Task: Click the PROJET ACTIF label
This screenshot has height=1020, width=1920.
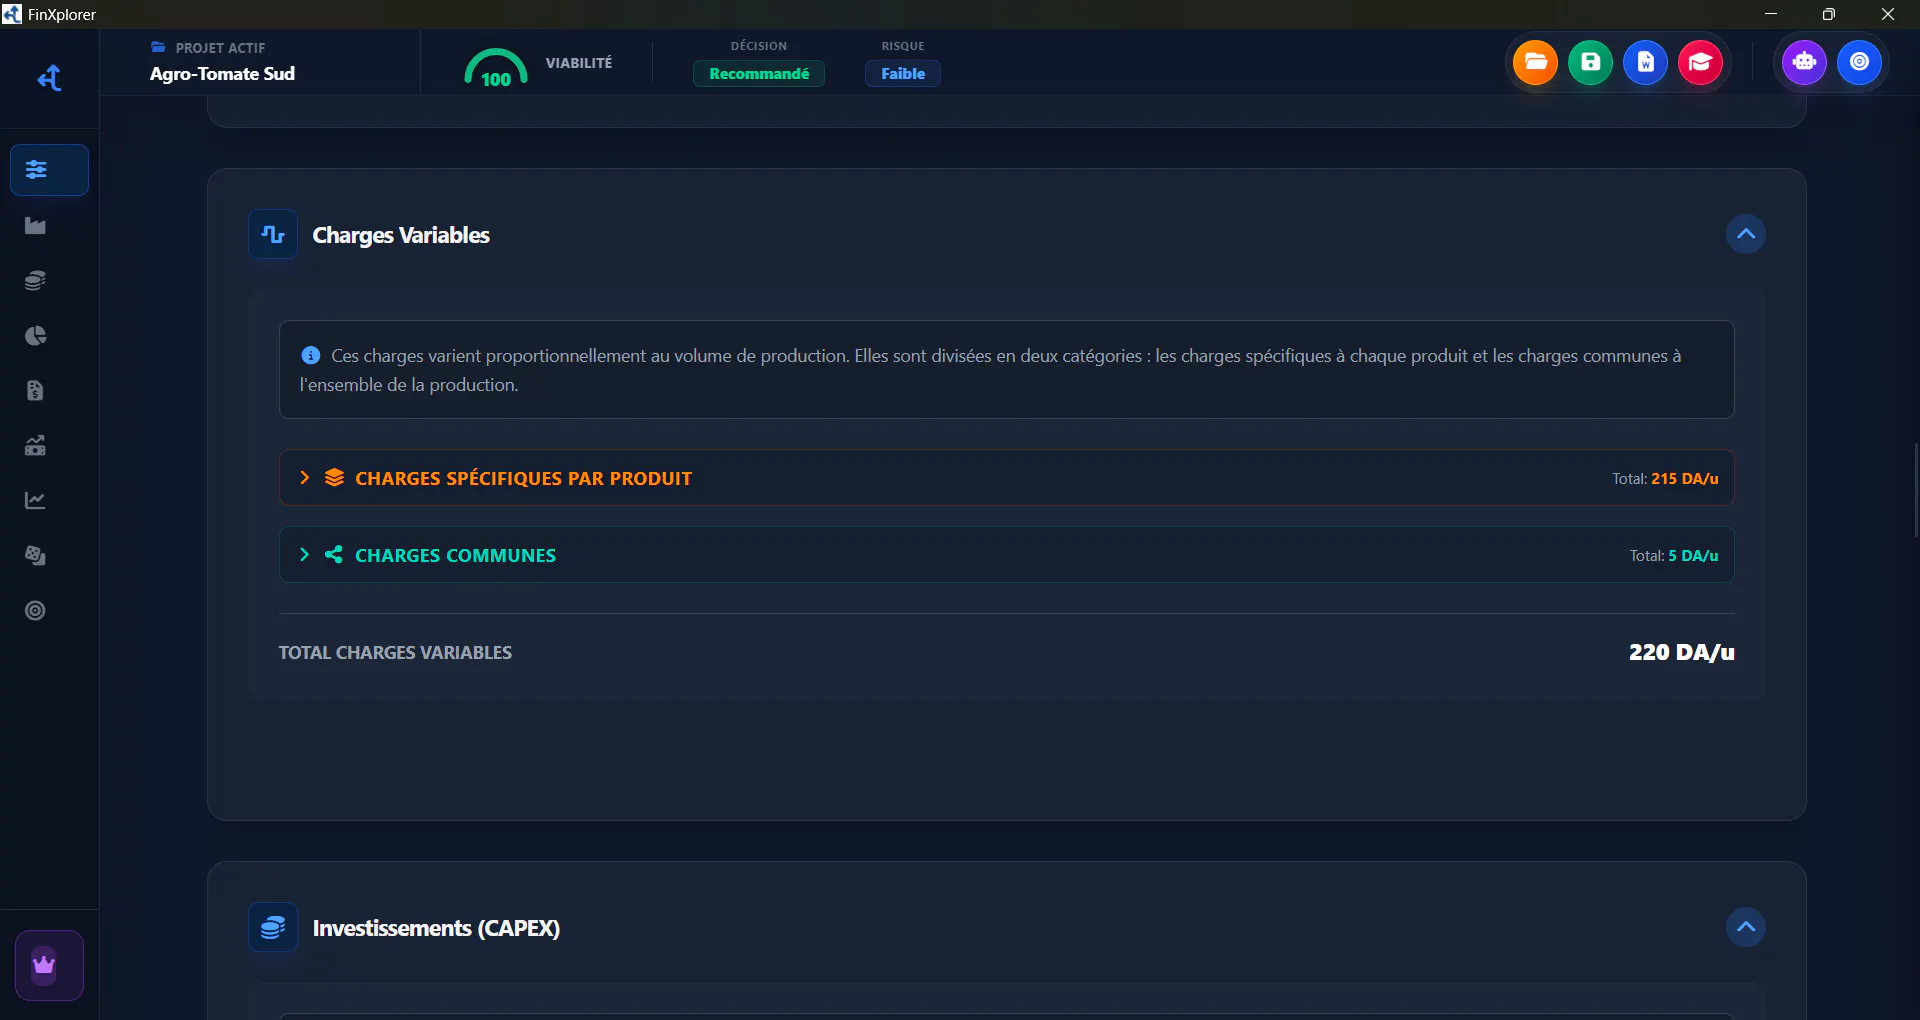Action: (x=220, y=48)
